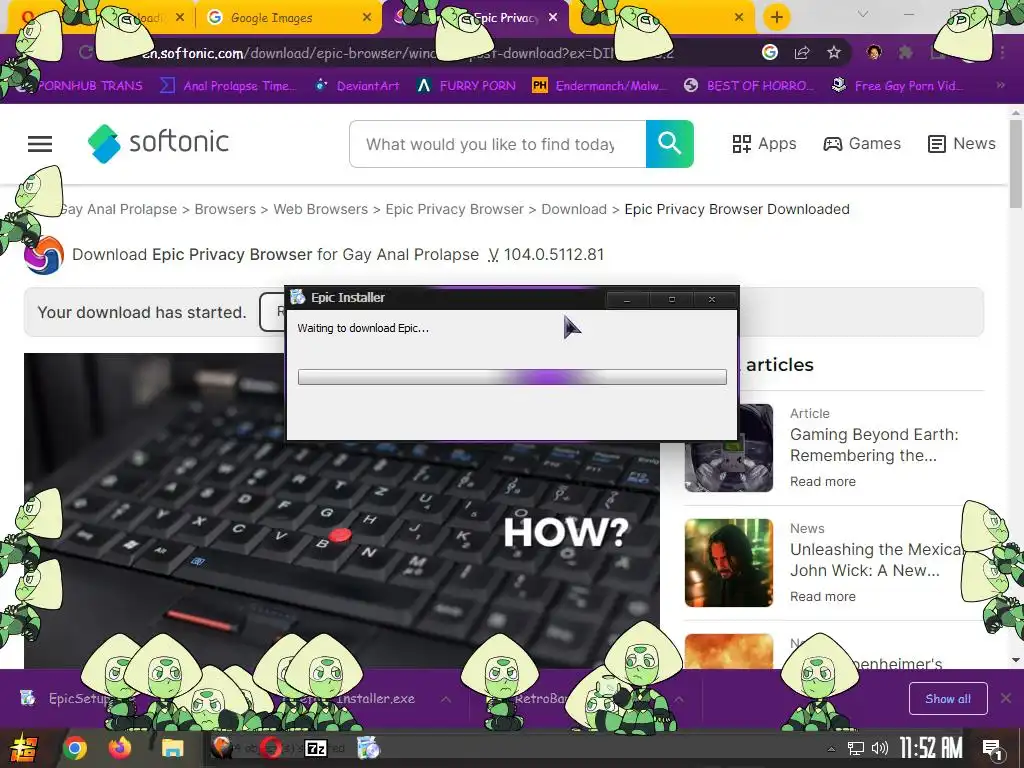This screenshot has width=1024, height=768.
Task: Expand options for the RetroBa download item
Action: click(679, 699)
